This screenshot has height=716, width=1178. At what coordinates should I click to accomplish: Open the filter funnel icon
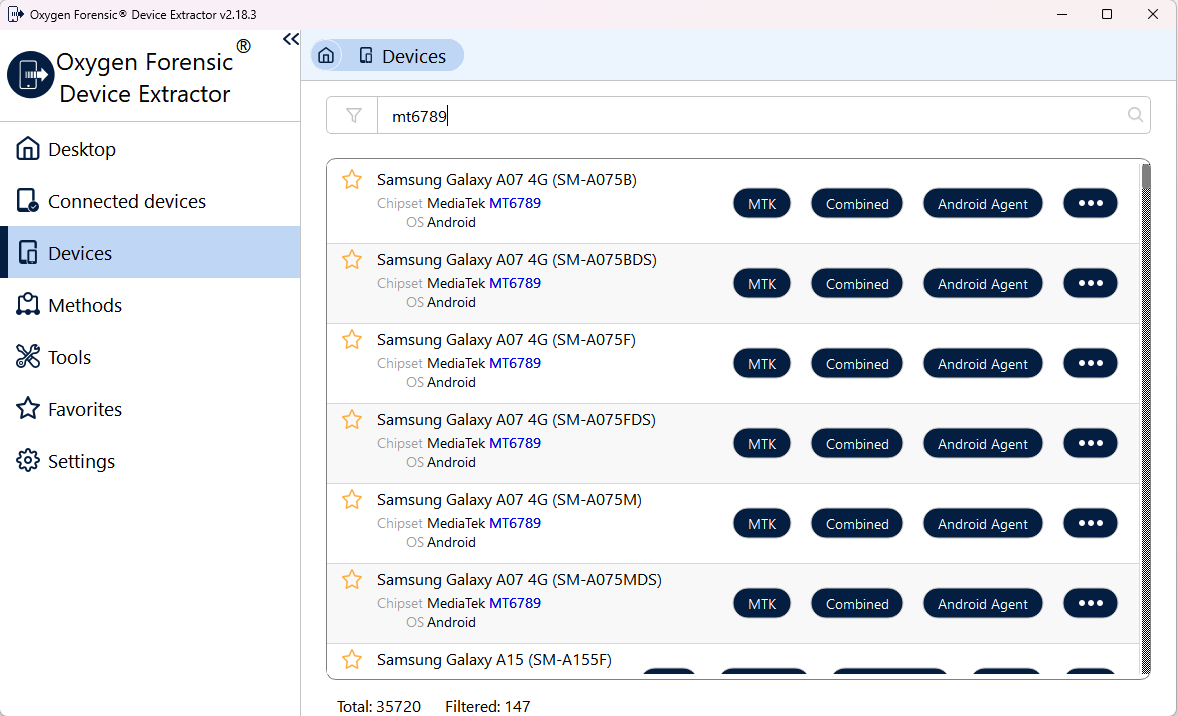[x=353, y=115]
